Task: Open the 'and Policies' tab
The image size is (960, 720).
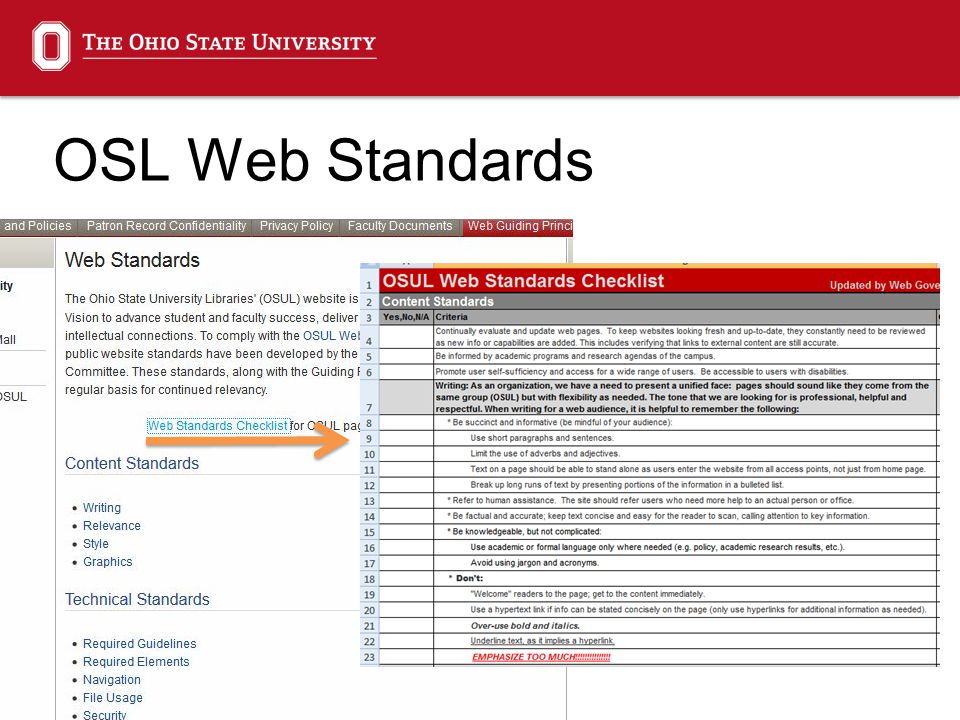Action: click(37, 226)
